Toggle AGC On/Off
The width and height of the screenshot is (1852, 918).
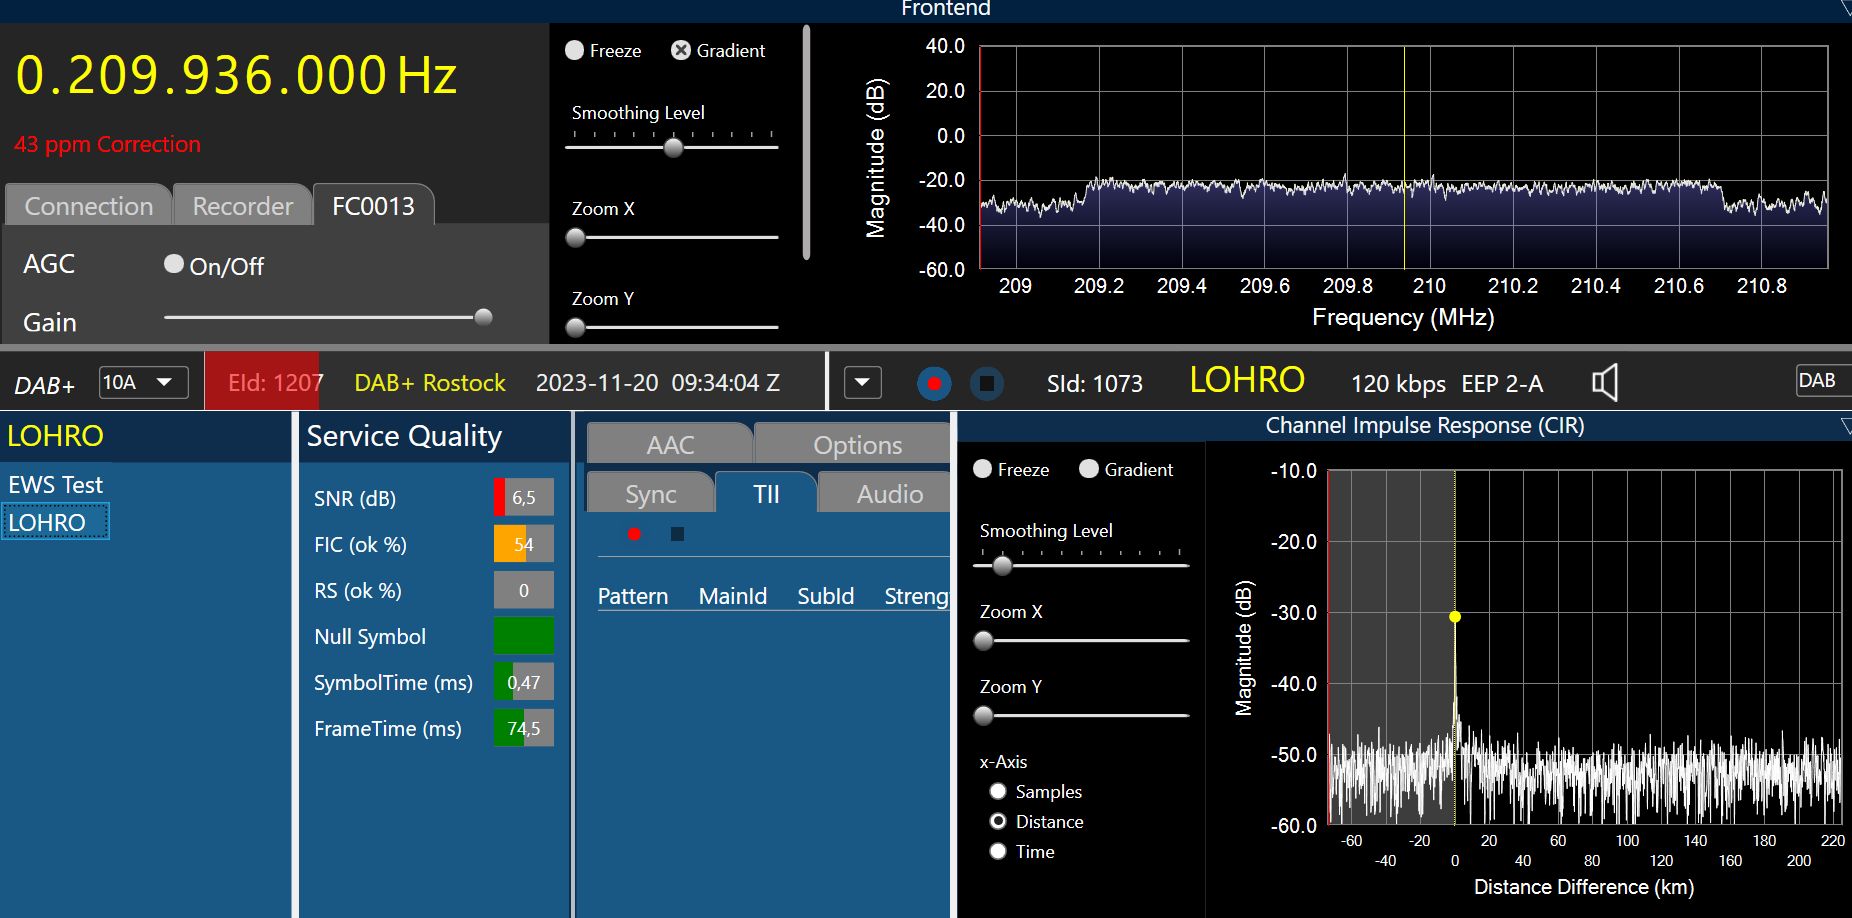(x=174, y=264)
